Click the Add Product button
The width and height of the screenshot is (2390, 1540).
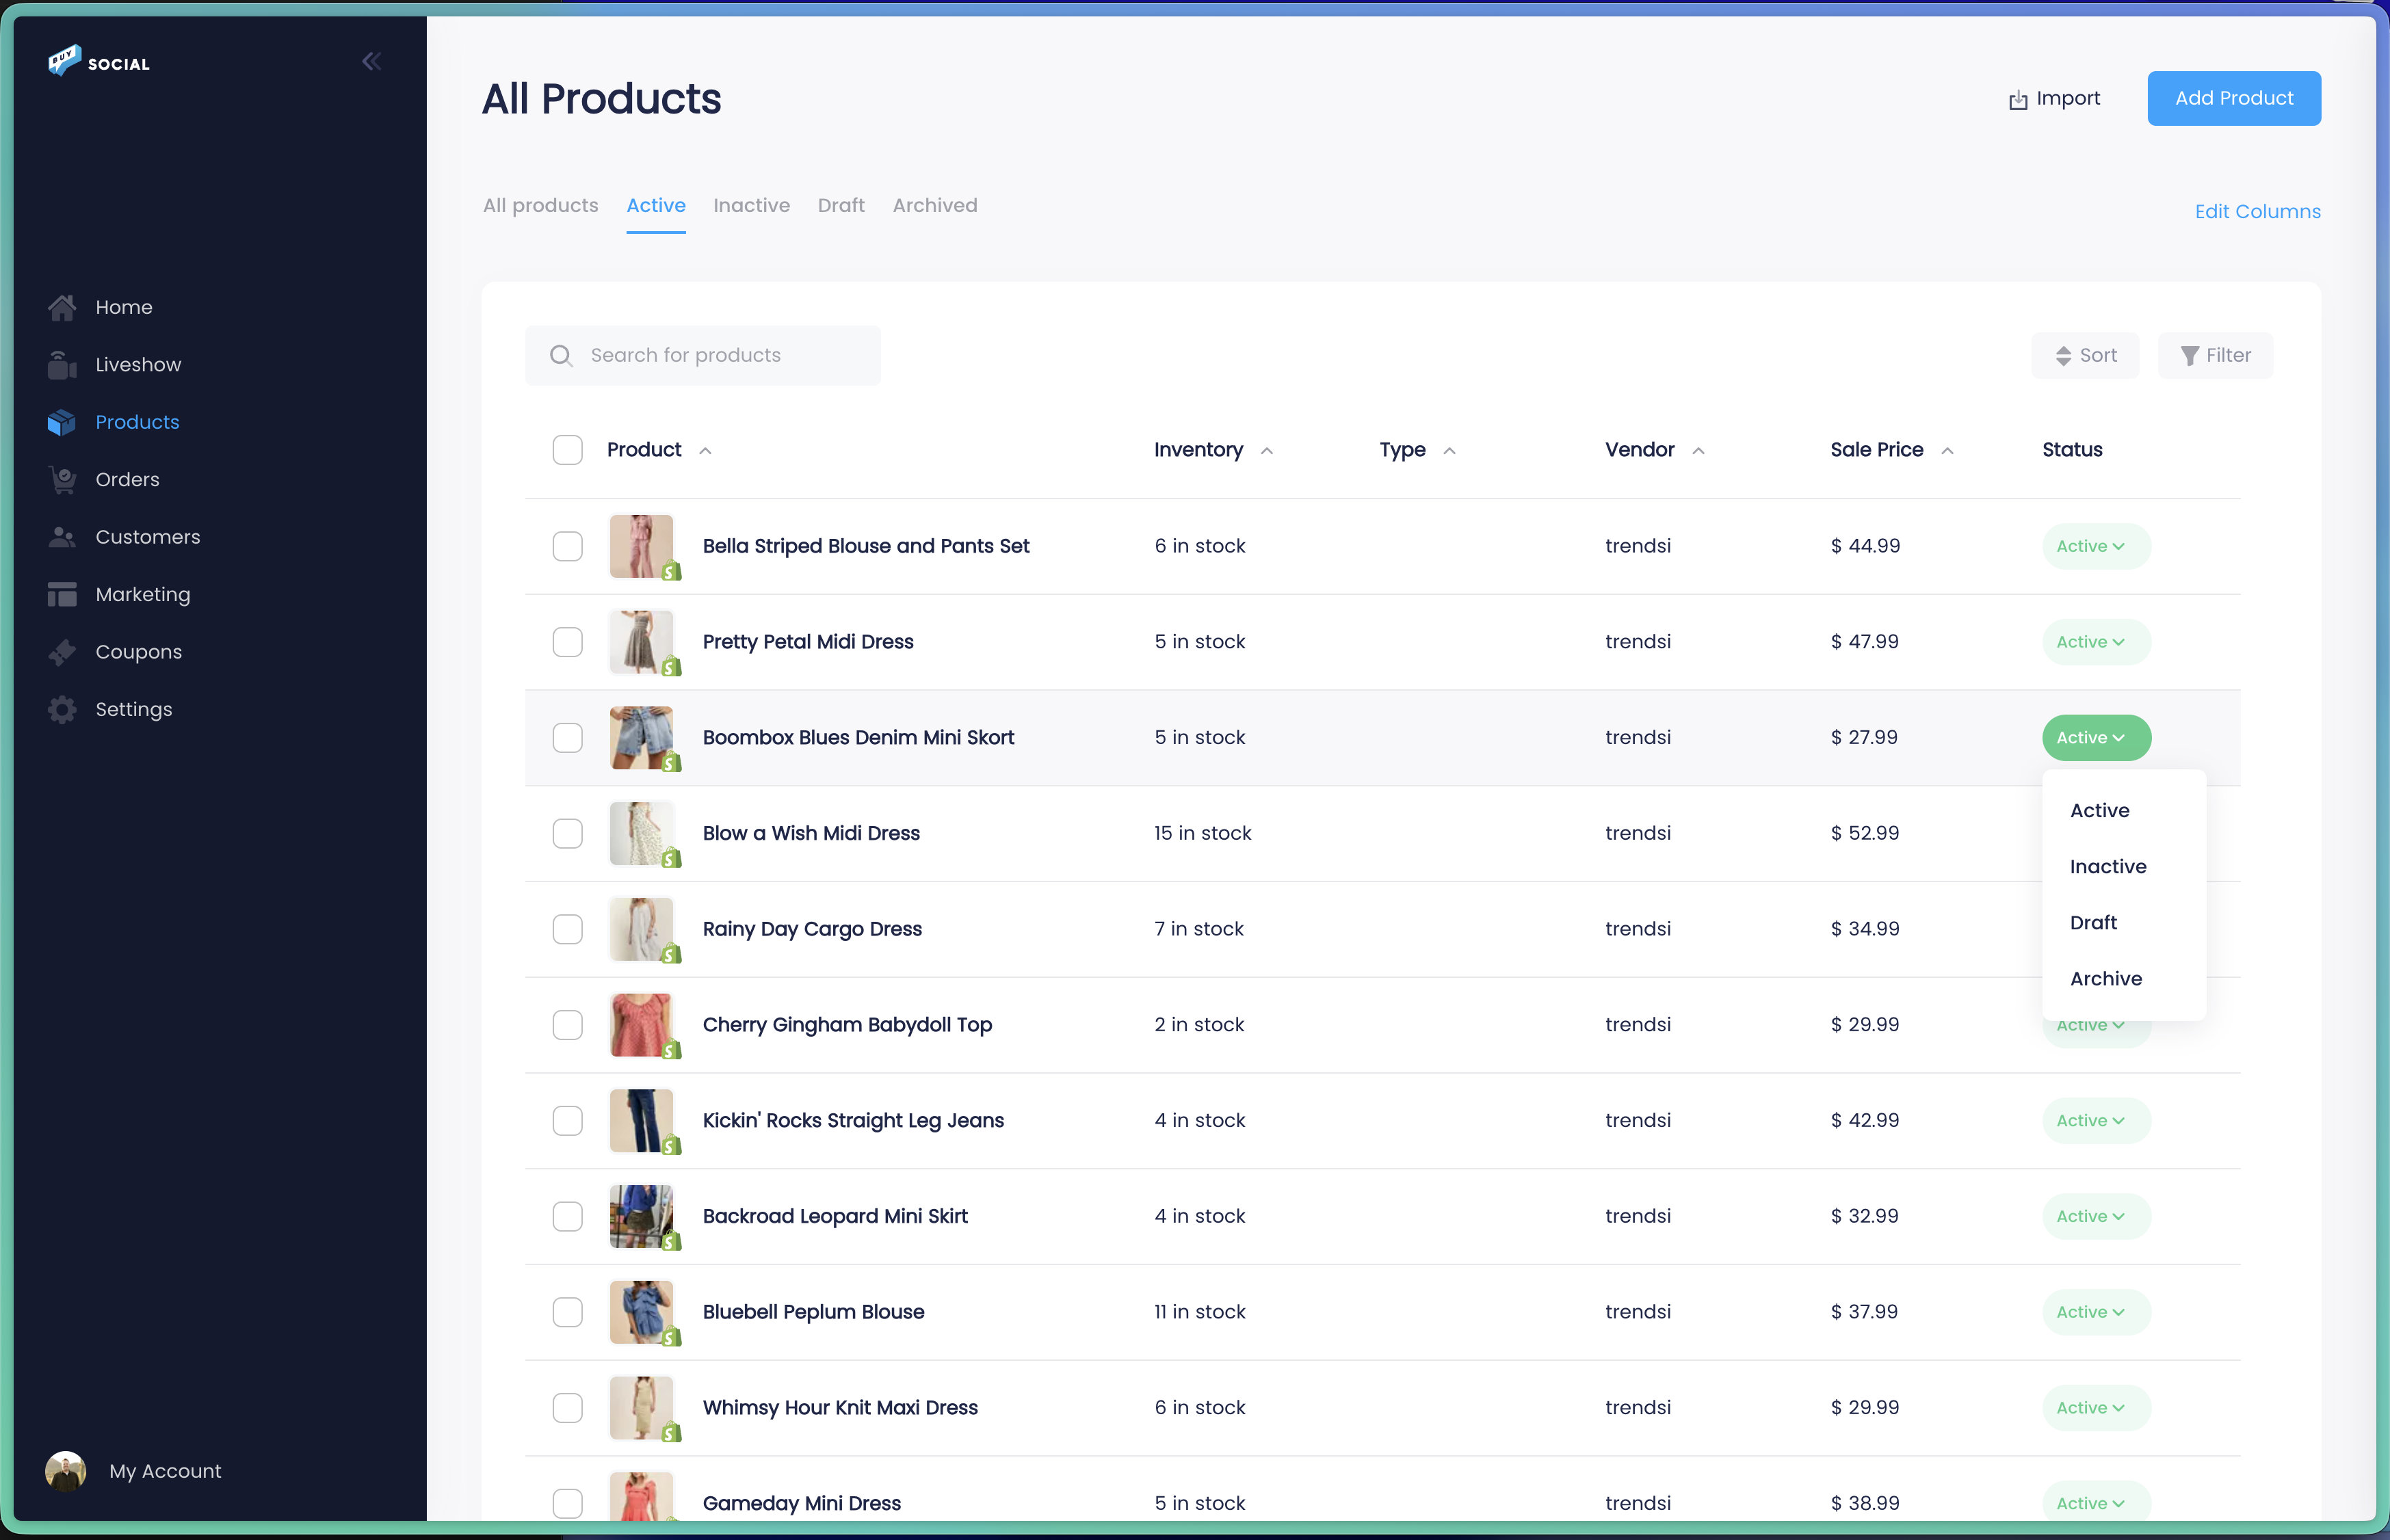click(2234, 98)
